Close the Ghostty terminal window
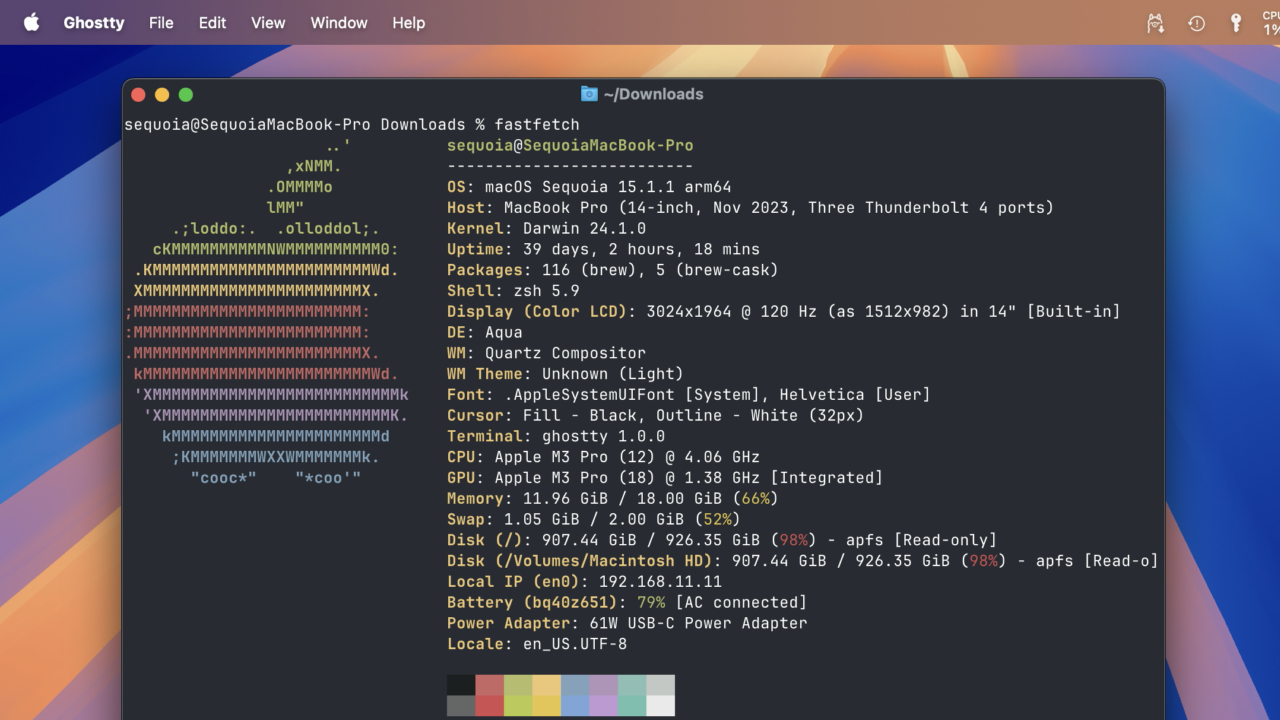This screenshot has height=720, width=1280. pyautogui.click(x=138, y=95)
